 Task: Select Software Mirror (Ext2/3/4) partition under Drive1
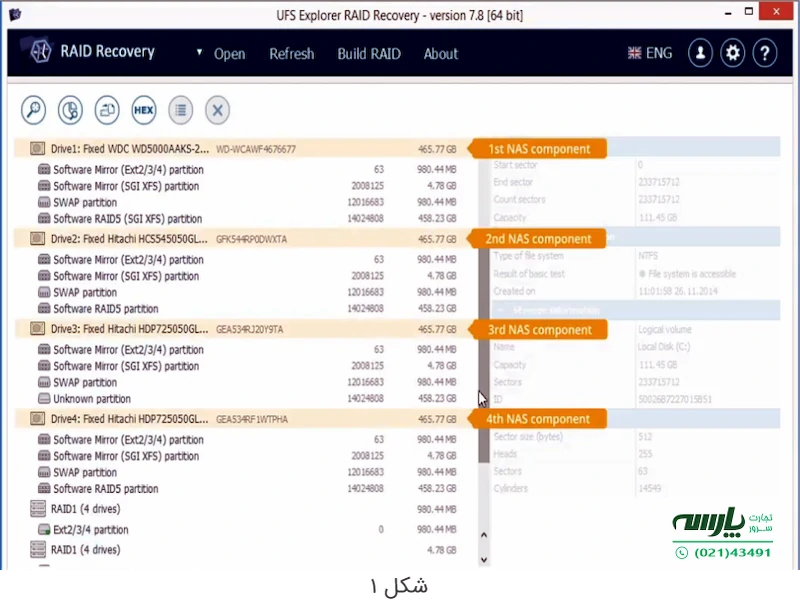(247, 169)
